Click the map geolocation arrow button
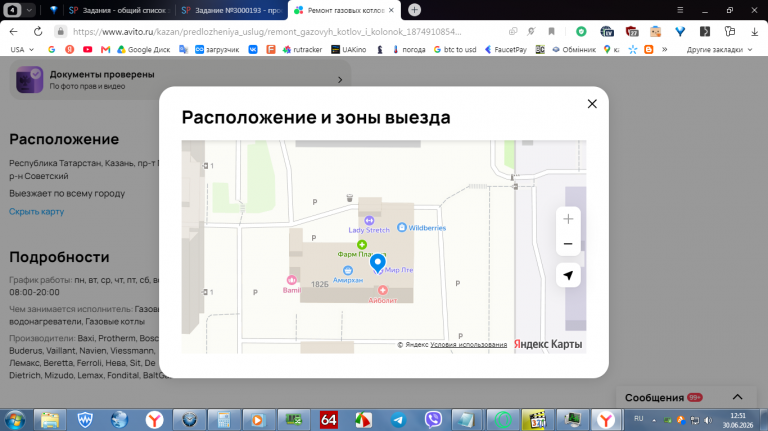The height and width of the screenshot is (431, 768). (568, 275)
